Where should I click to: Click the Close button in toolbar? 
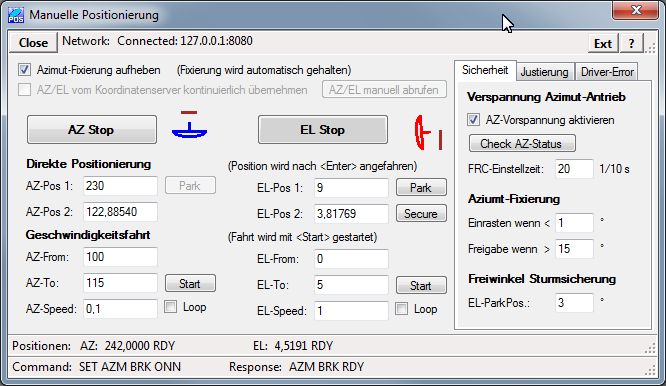tap(33, 43)
